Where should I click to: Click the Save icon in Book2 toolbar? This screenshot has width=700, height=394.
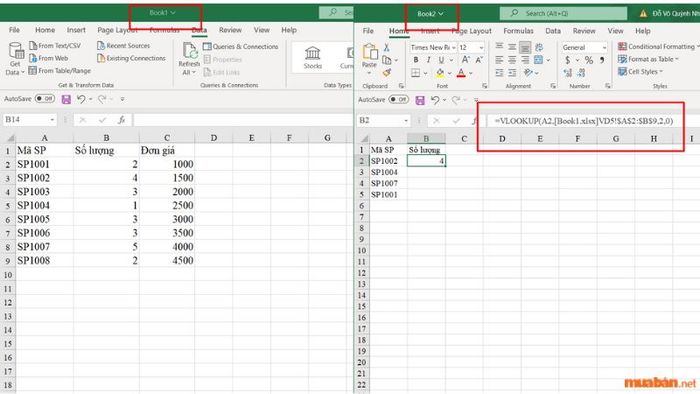420,100
